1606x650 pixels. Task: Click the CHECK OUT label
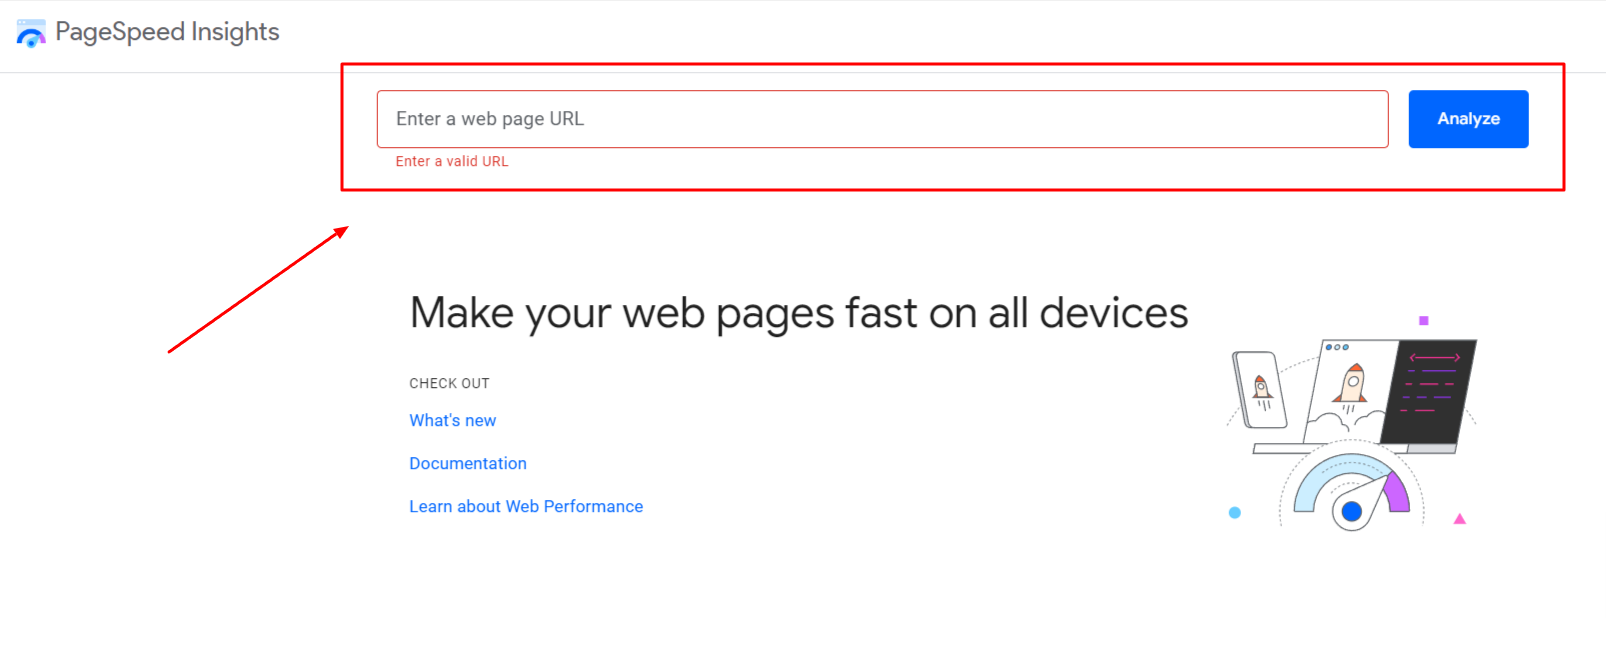pyautogui.click(x=449, y=384)
